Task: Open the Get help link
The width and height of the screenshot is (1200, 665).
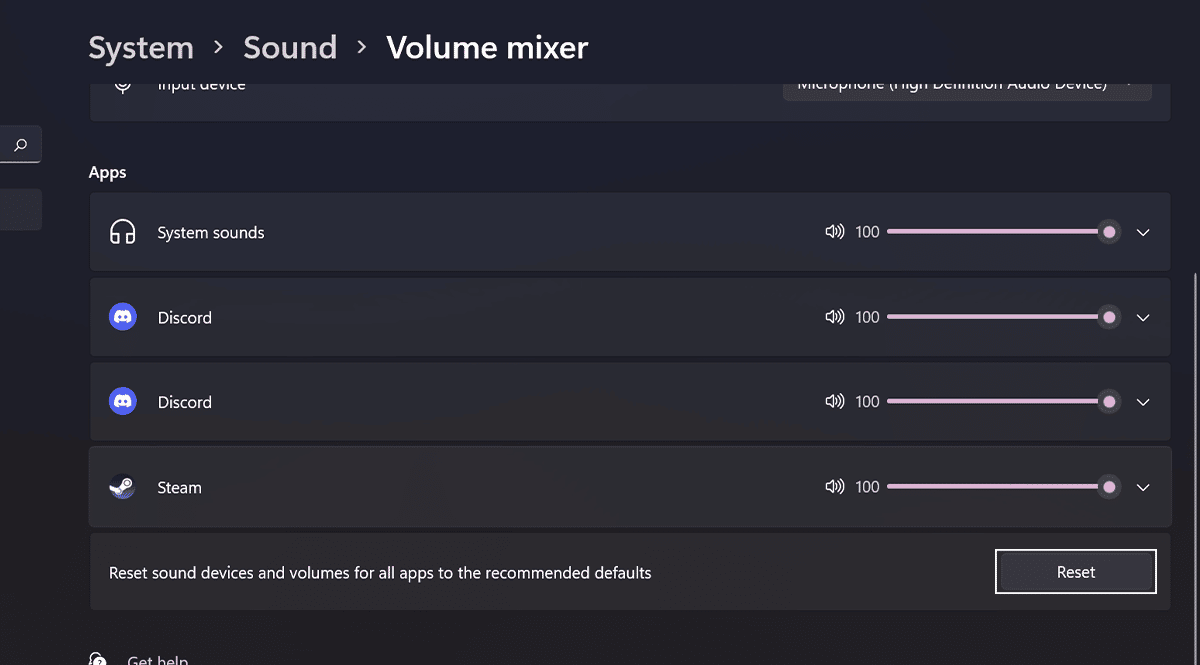Action: click(x=157, y=660)
